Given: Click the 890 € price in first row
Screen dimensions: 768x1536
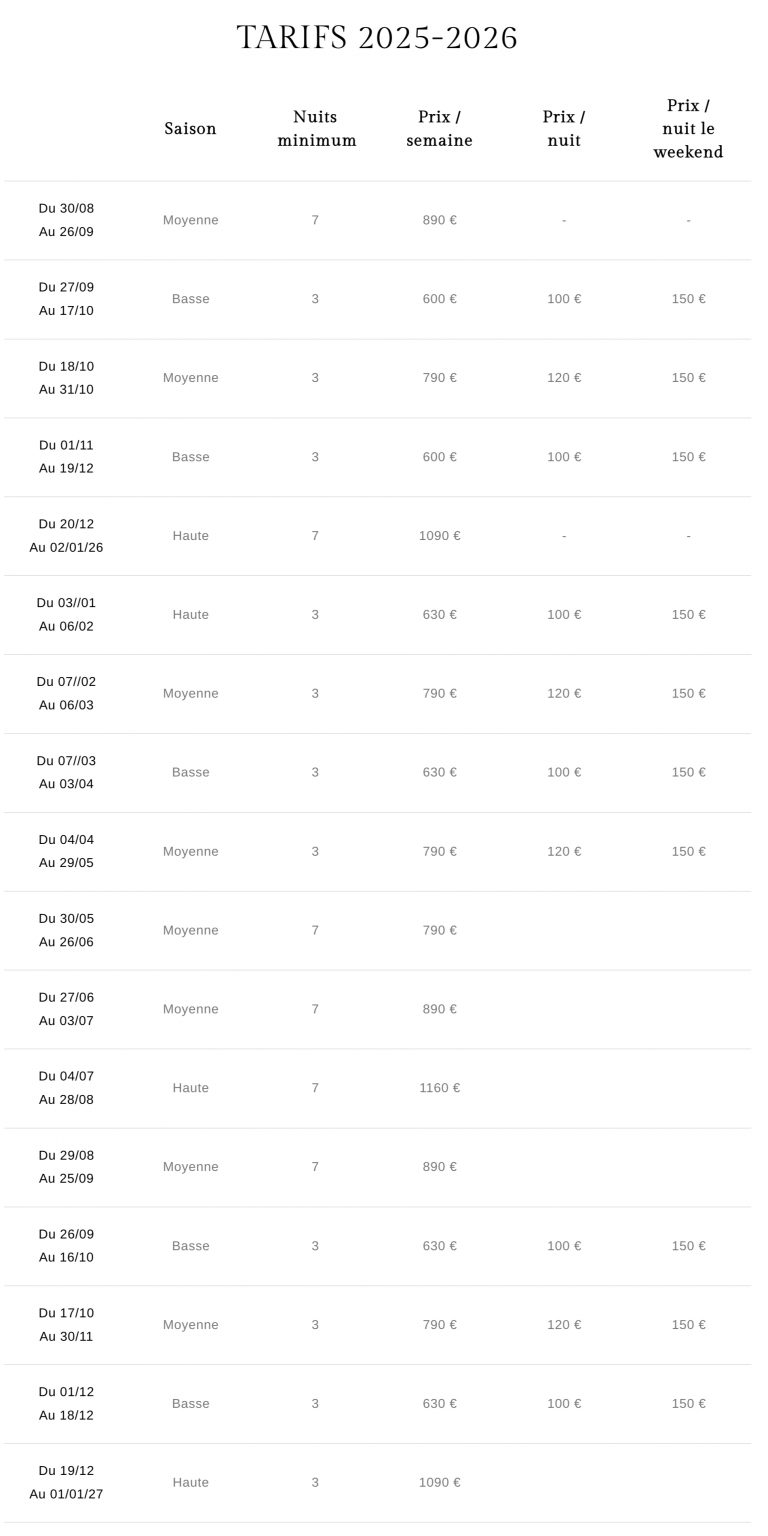Looking at the screenshot, I should 439,220.
